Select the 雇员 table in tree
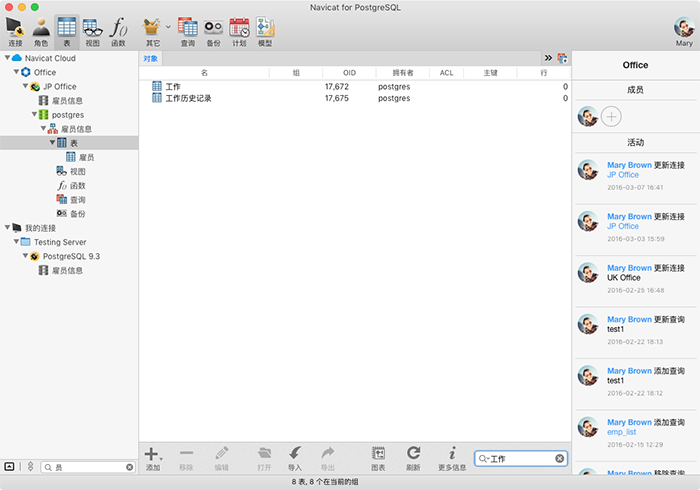The image size is (700, 490). [x=80, y=157]
